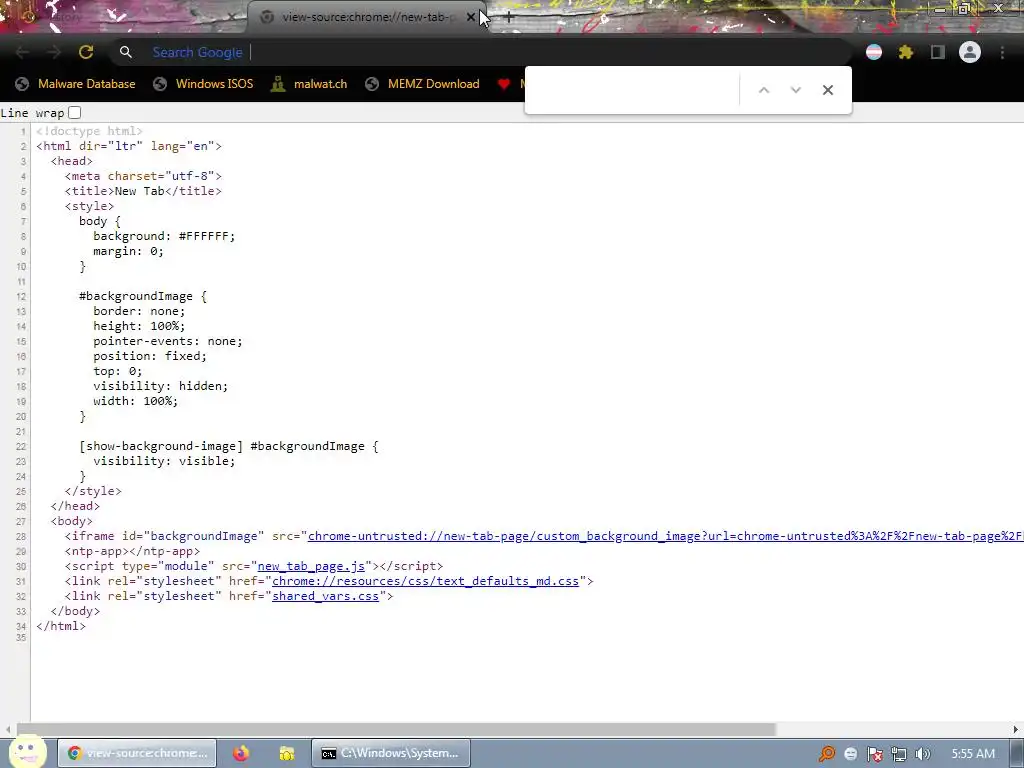The image size is (1024, 768).
Task: Click the orange magnifier tray icon
Action: 827,754
